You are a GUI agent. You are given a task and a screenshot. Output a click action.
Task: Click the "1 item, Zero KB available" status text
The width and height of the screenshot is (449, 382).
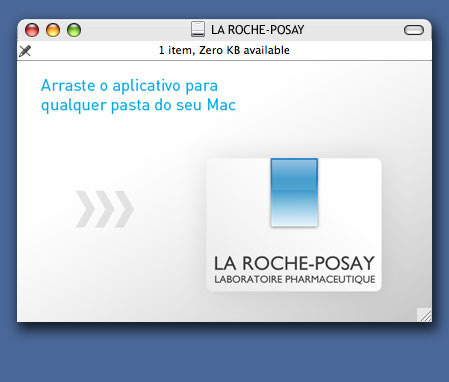tap(224, 50)
